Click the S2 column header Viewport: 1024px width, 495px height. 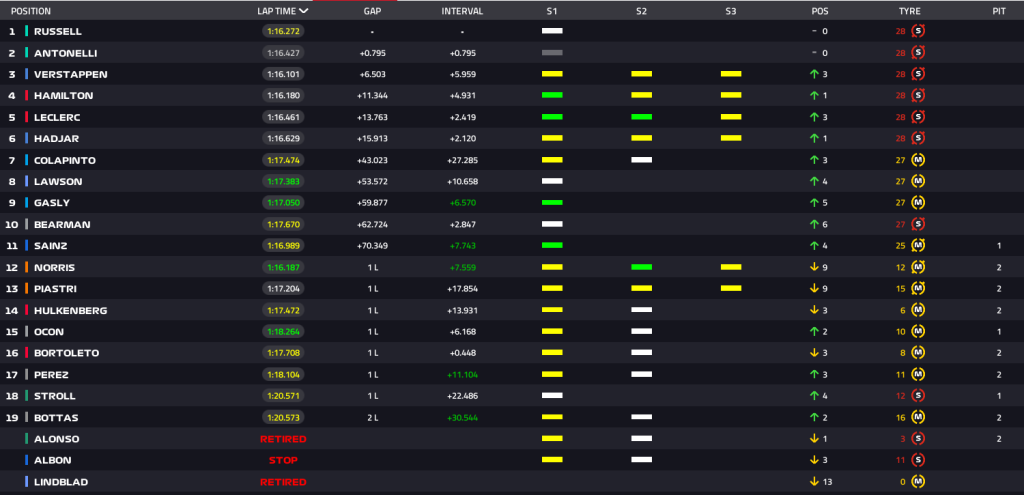(x=641, y=11)
